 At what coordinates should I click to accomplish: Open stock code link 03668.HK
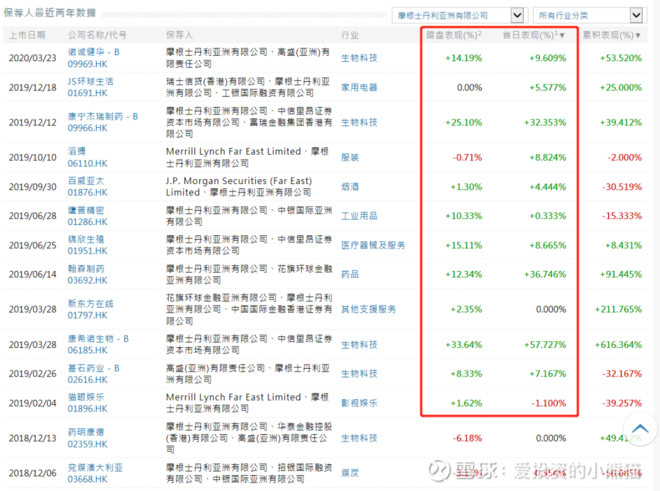coord(88,479)
